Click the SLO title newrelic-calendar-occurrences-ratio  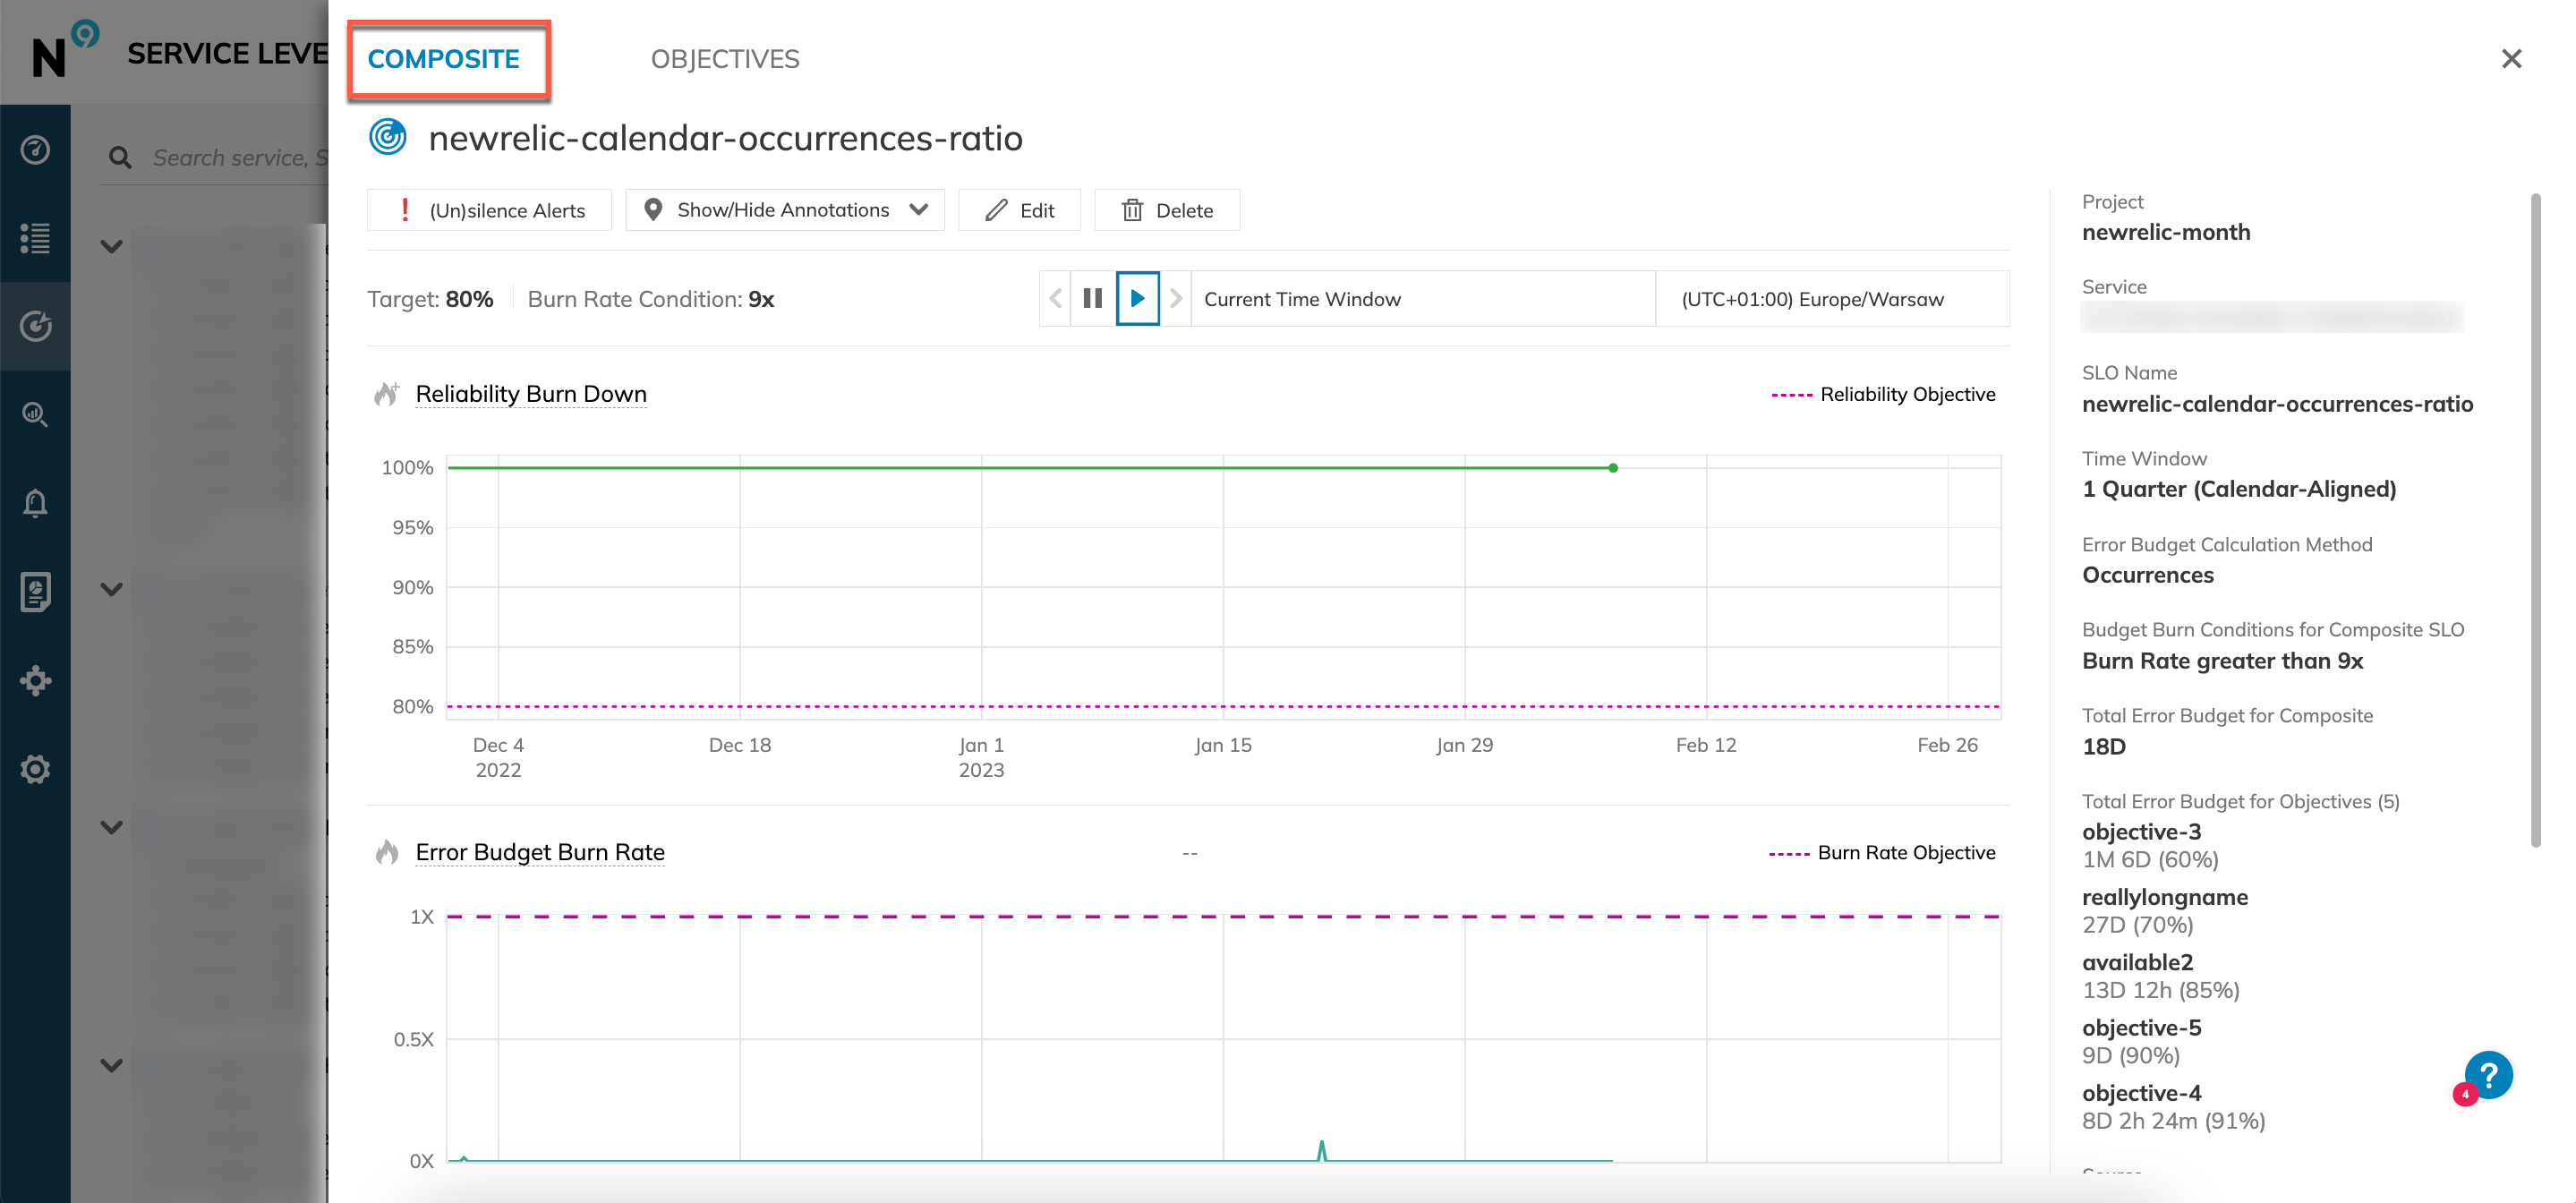[x=725, y=138]
